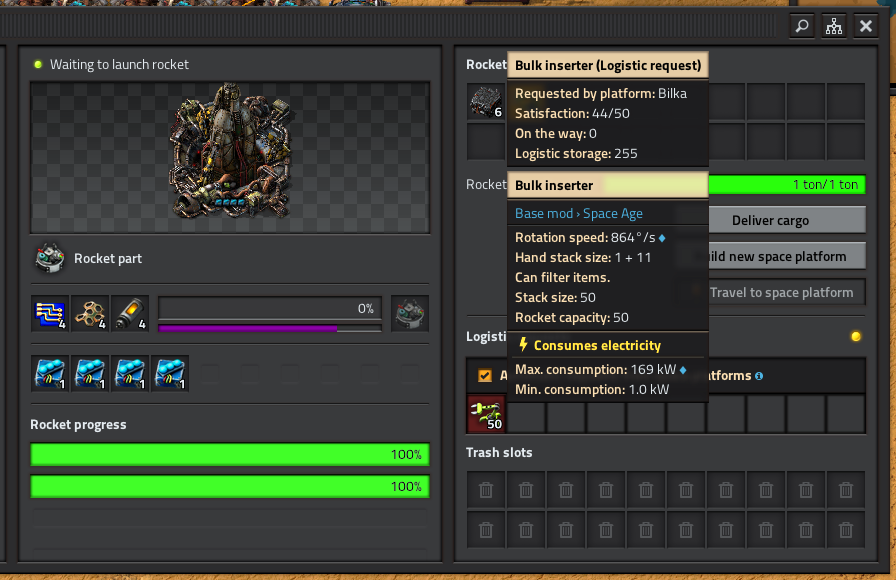Select the Rocket part recipe icon
Image resolution: width=896 pixels, height=580 pixels.
(x=50, y=258)
